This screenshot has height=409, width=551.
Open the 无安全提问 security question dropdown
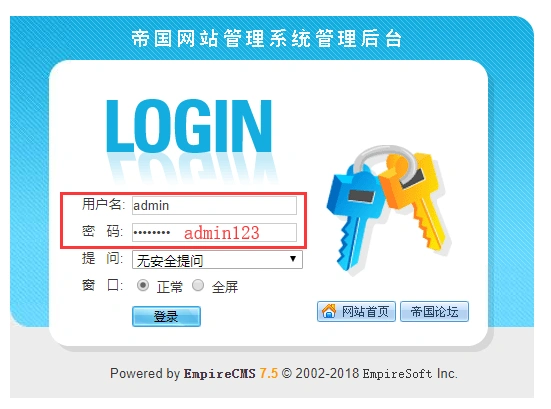point(217,260)
